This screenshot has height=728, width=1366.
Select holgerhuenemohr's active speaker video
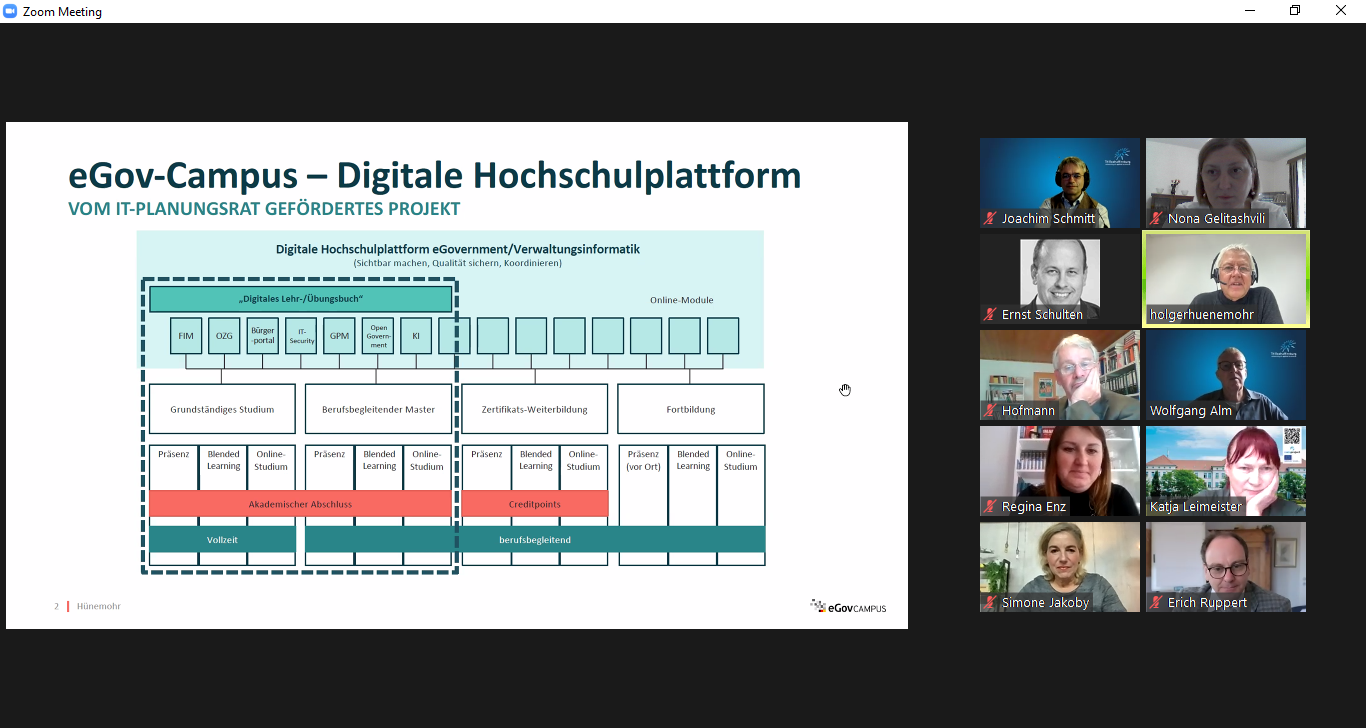coord(1226,279)
